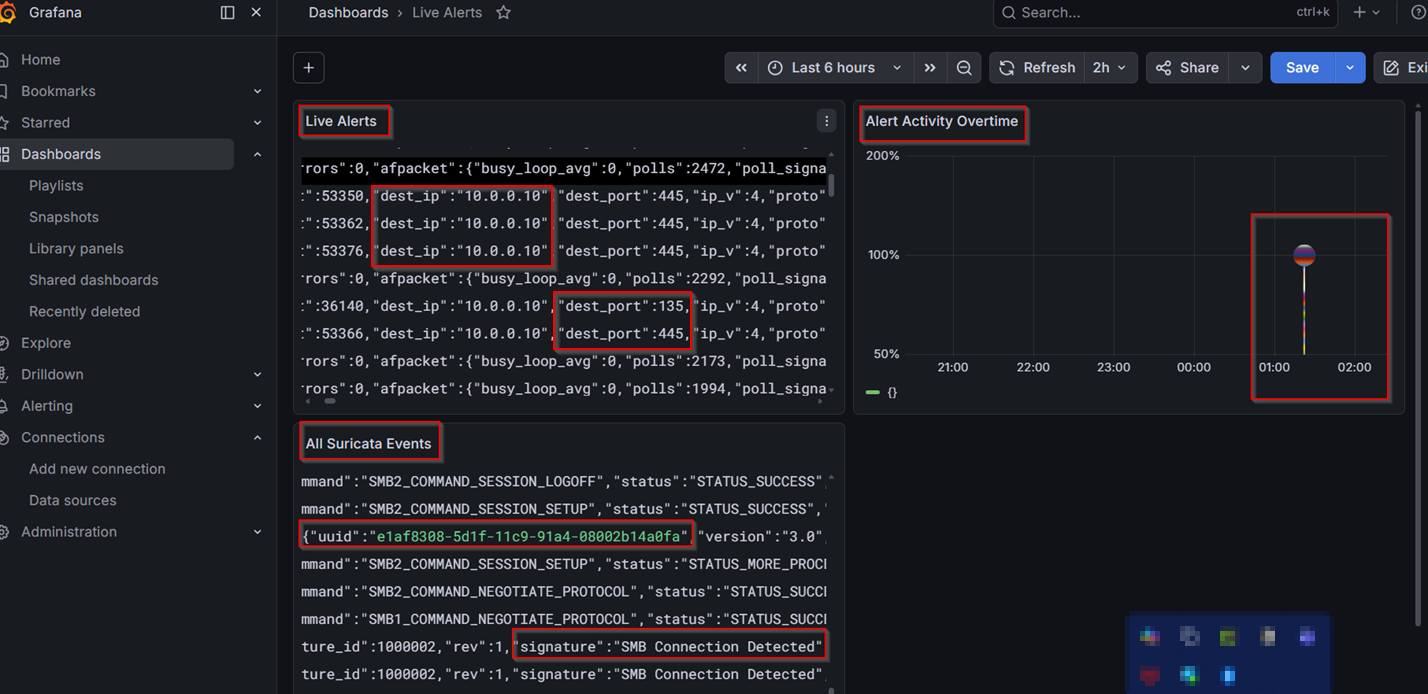The height and width of the screenshot is (694, 1428).
Task: Open the Live Alerts panel three-dot menu
Action: click(x=826, y=121)
